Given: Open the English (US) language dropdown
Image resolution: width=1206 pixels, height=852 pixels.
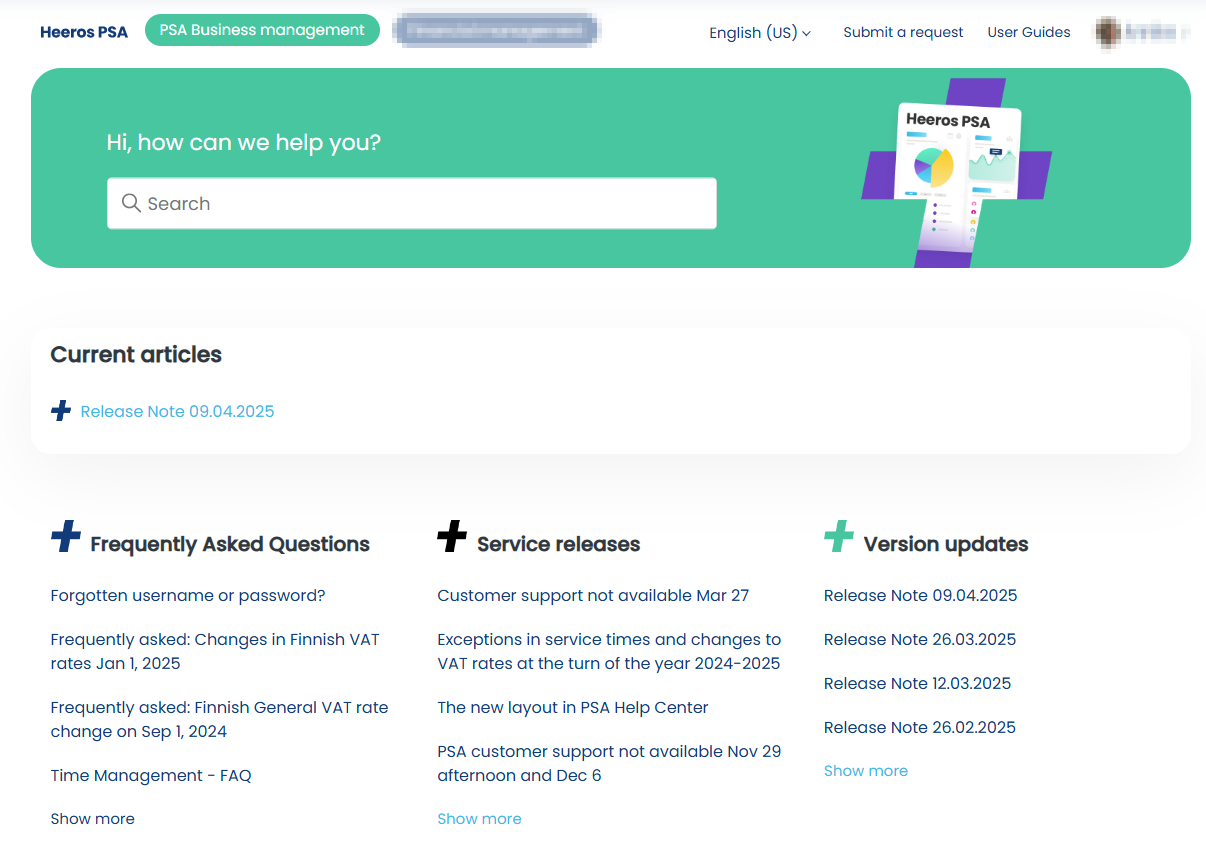Looking at the screenshot, I should pos(760,33).
